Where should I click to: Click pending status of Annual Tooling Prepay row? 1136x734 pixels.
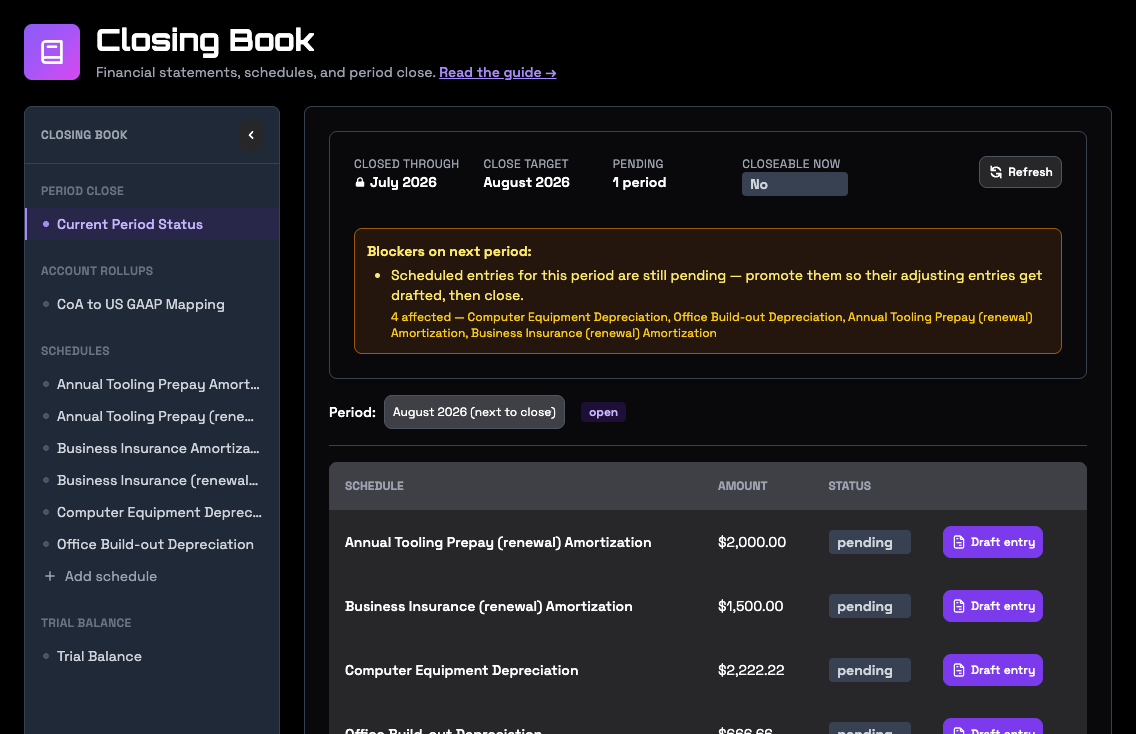869,542
